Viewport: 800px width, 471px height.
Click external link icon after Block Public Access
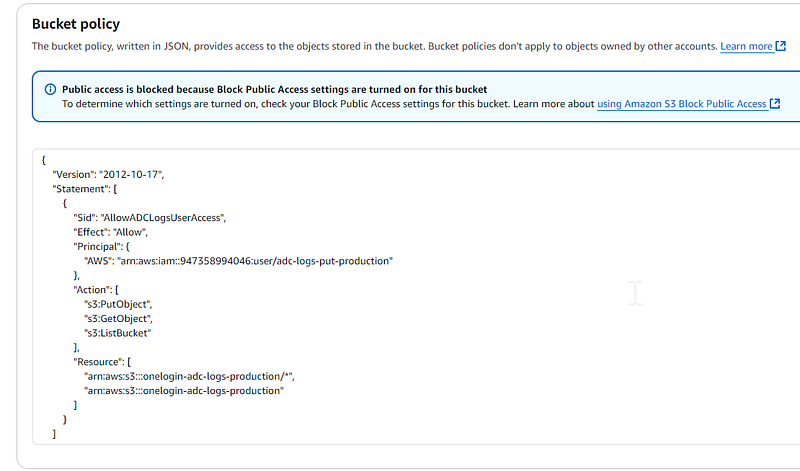775,104
